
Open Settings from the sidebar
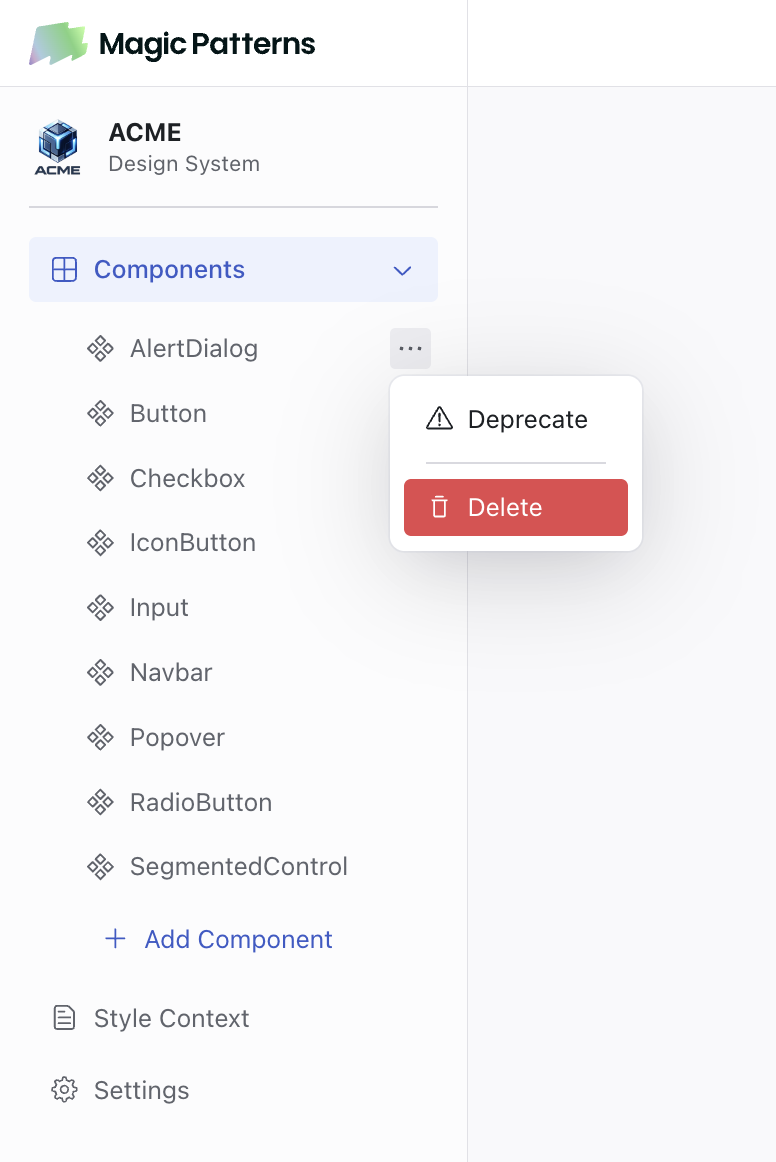pos(142,1090)
